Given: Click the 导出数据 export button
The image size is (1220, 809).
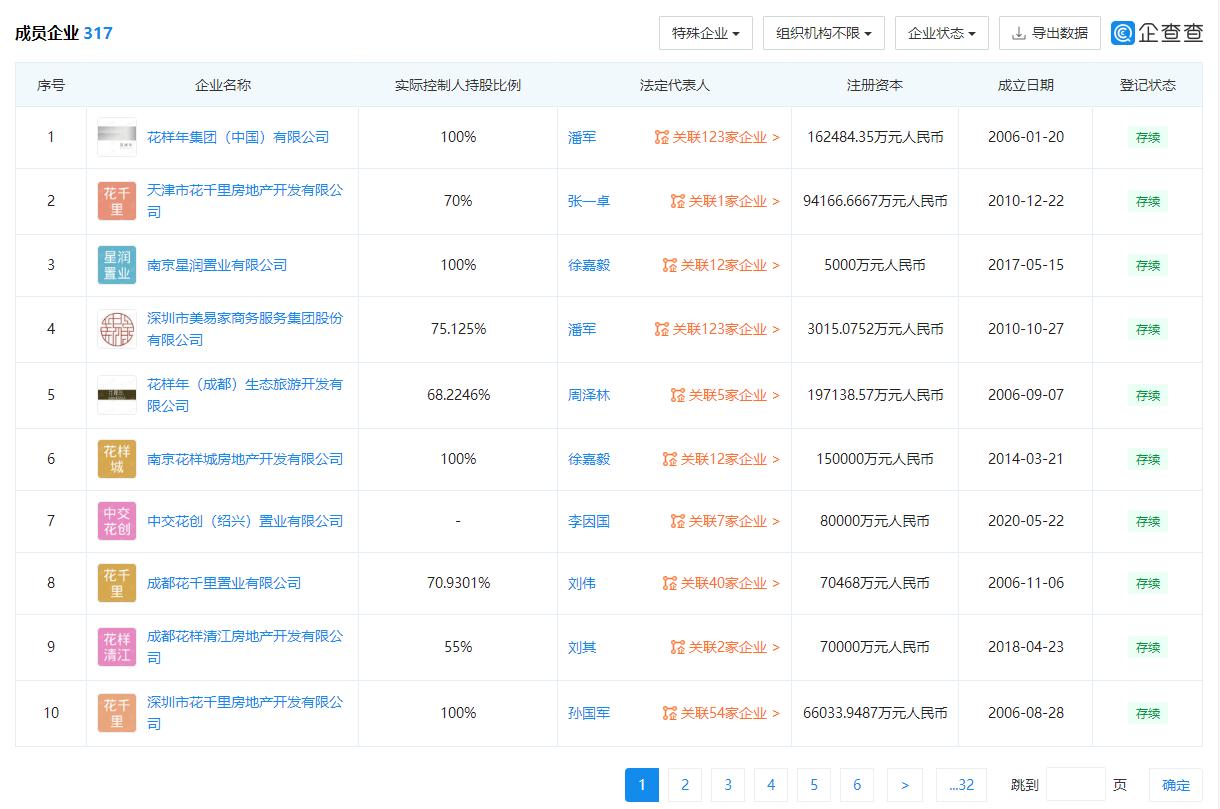Looking at the screenshot, I should coord(1050,33).
